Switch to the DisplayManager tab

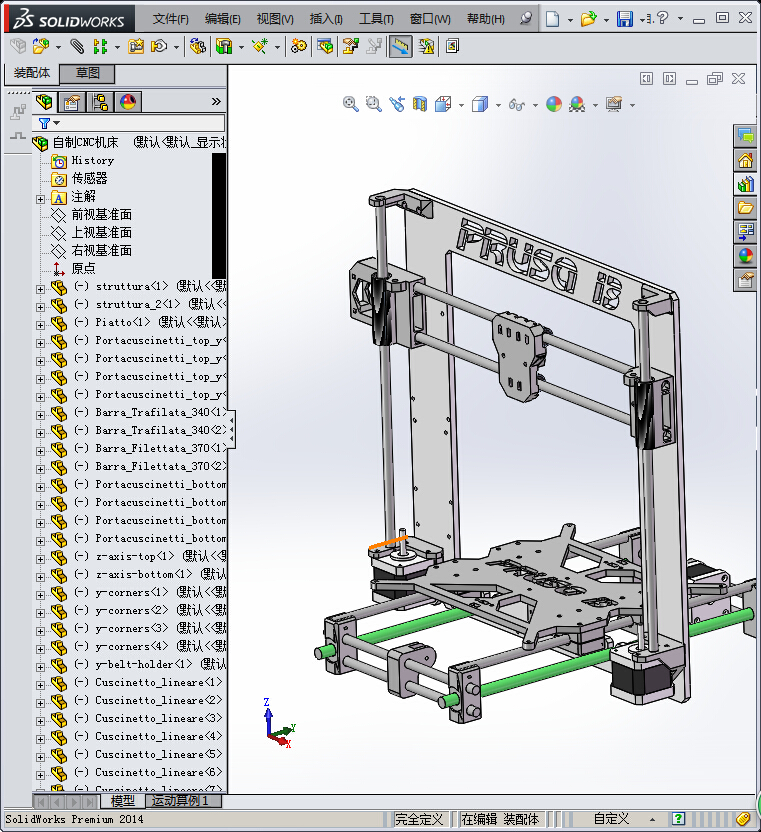[x=128, y=101]
